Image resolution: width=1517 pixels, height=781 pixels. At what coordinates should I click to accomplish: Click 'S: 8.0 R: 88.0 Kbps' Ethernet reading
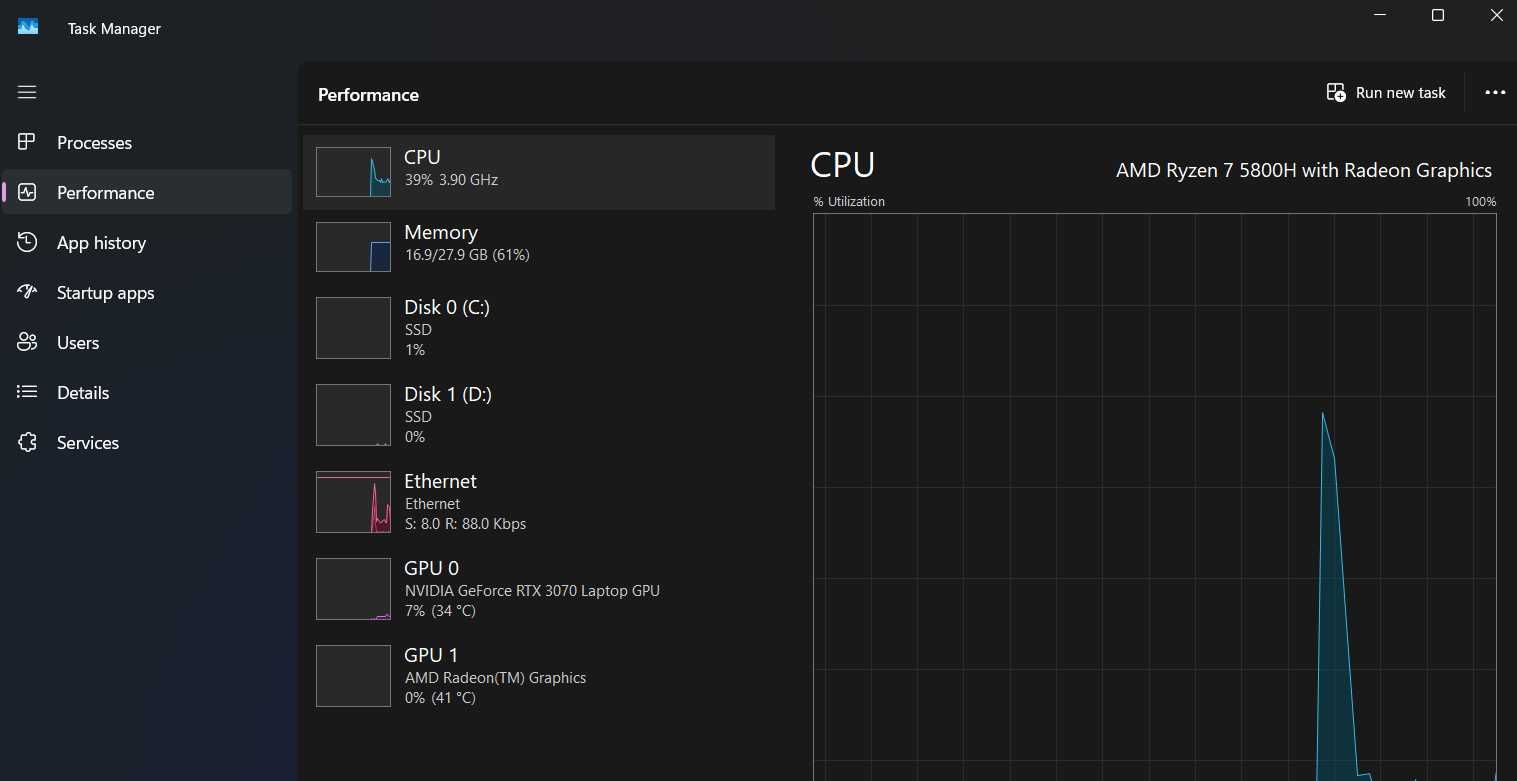(465, 524)
